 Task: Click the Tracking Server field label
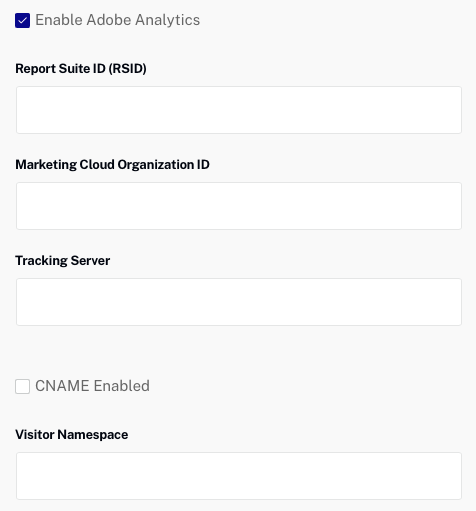coord(63,261)
